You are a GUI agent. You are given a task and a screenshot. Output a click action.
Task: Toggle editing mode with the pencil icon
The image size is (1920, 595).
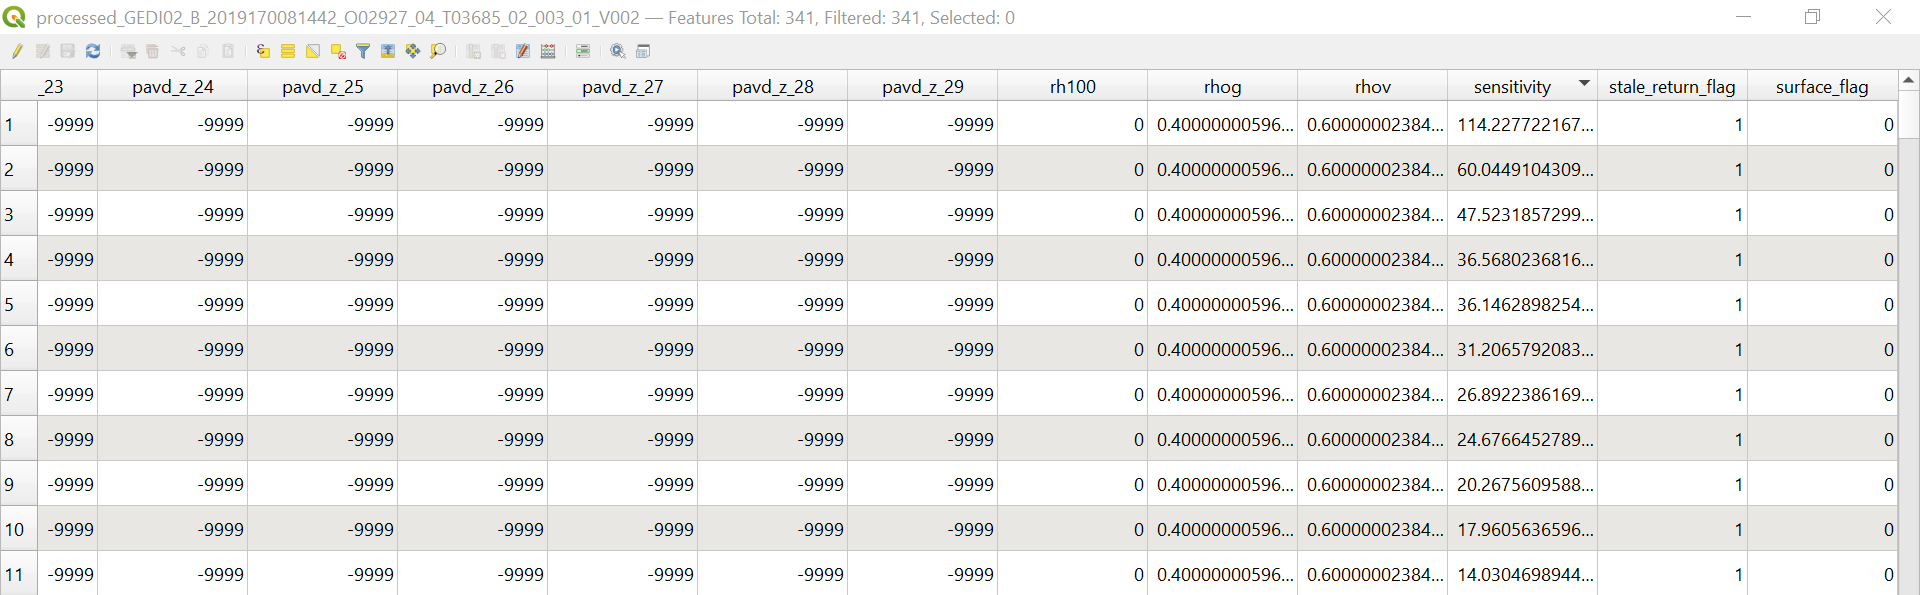click(x=17, y=51)
